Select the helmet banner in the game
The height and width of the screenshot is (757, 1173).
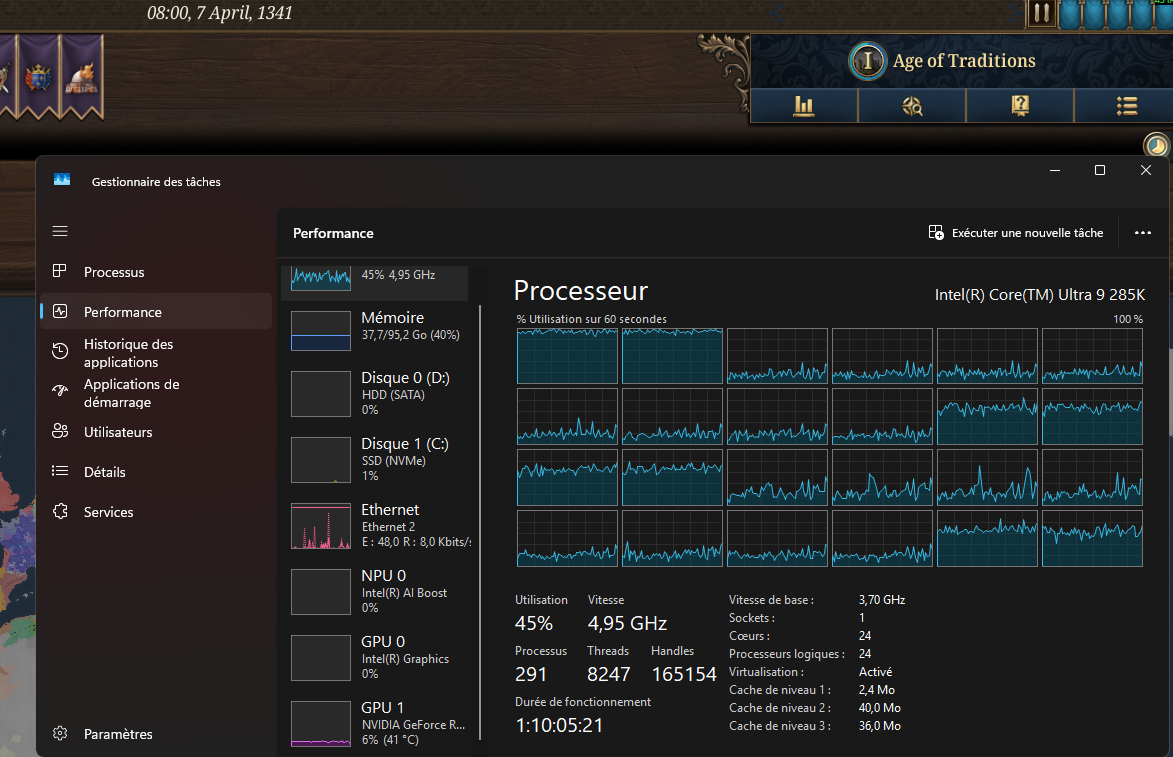tap(82, 77)
